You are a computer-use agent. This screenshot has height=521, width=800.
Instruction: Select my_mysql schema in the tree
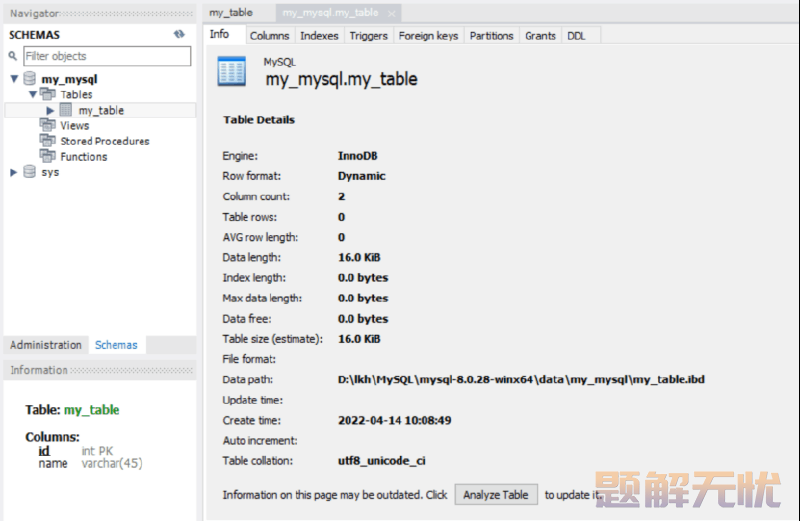click(x=69, y=79)
